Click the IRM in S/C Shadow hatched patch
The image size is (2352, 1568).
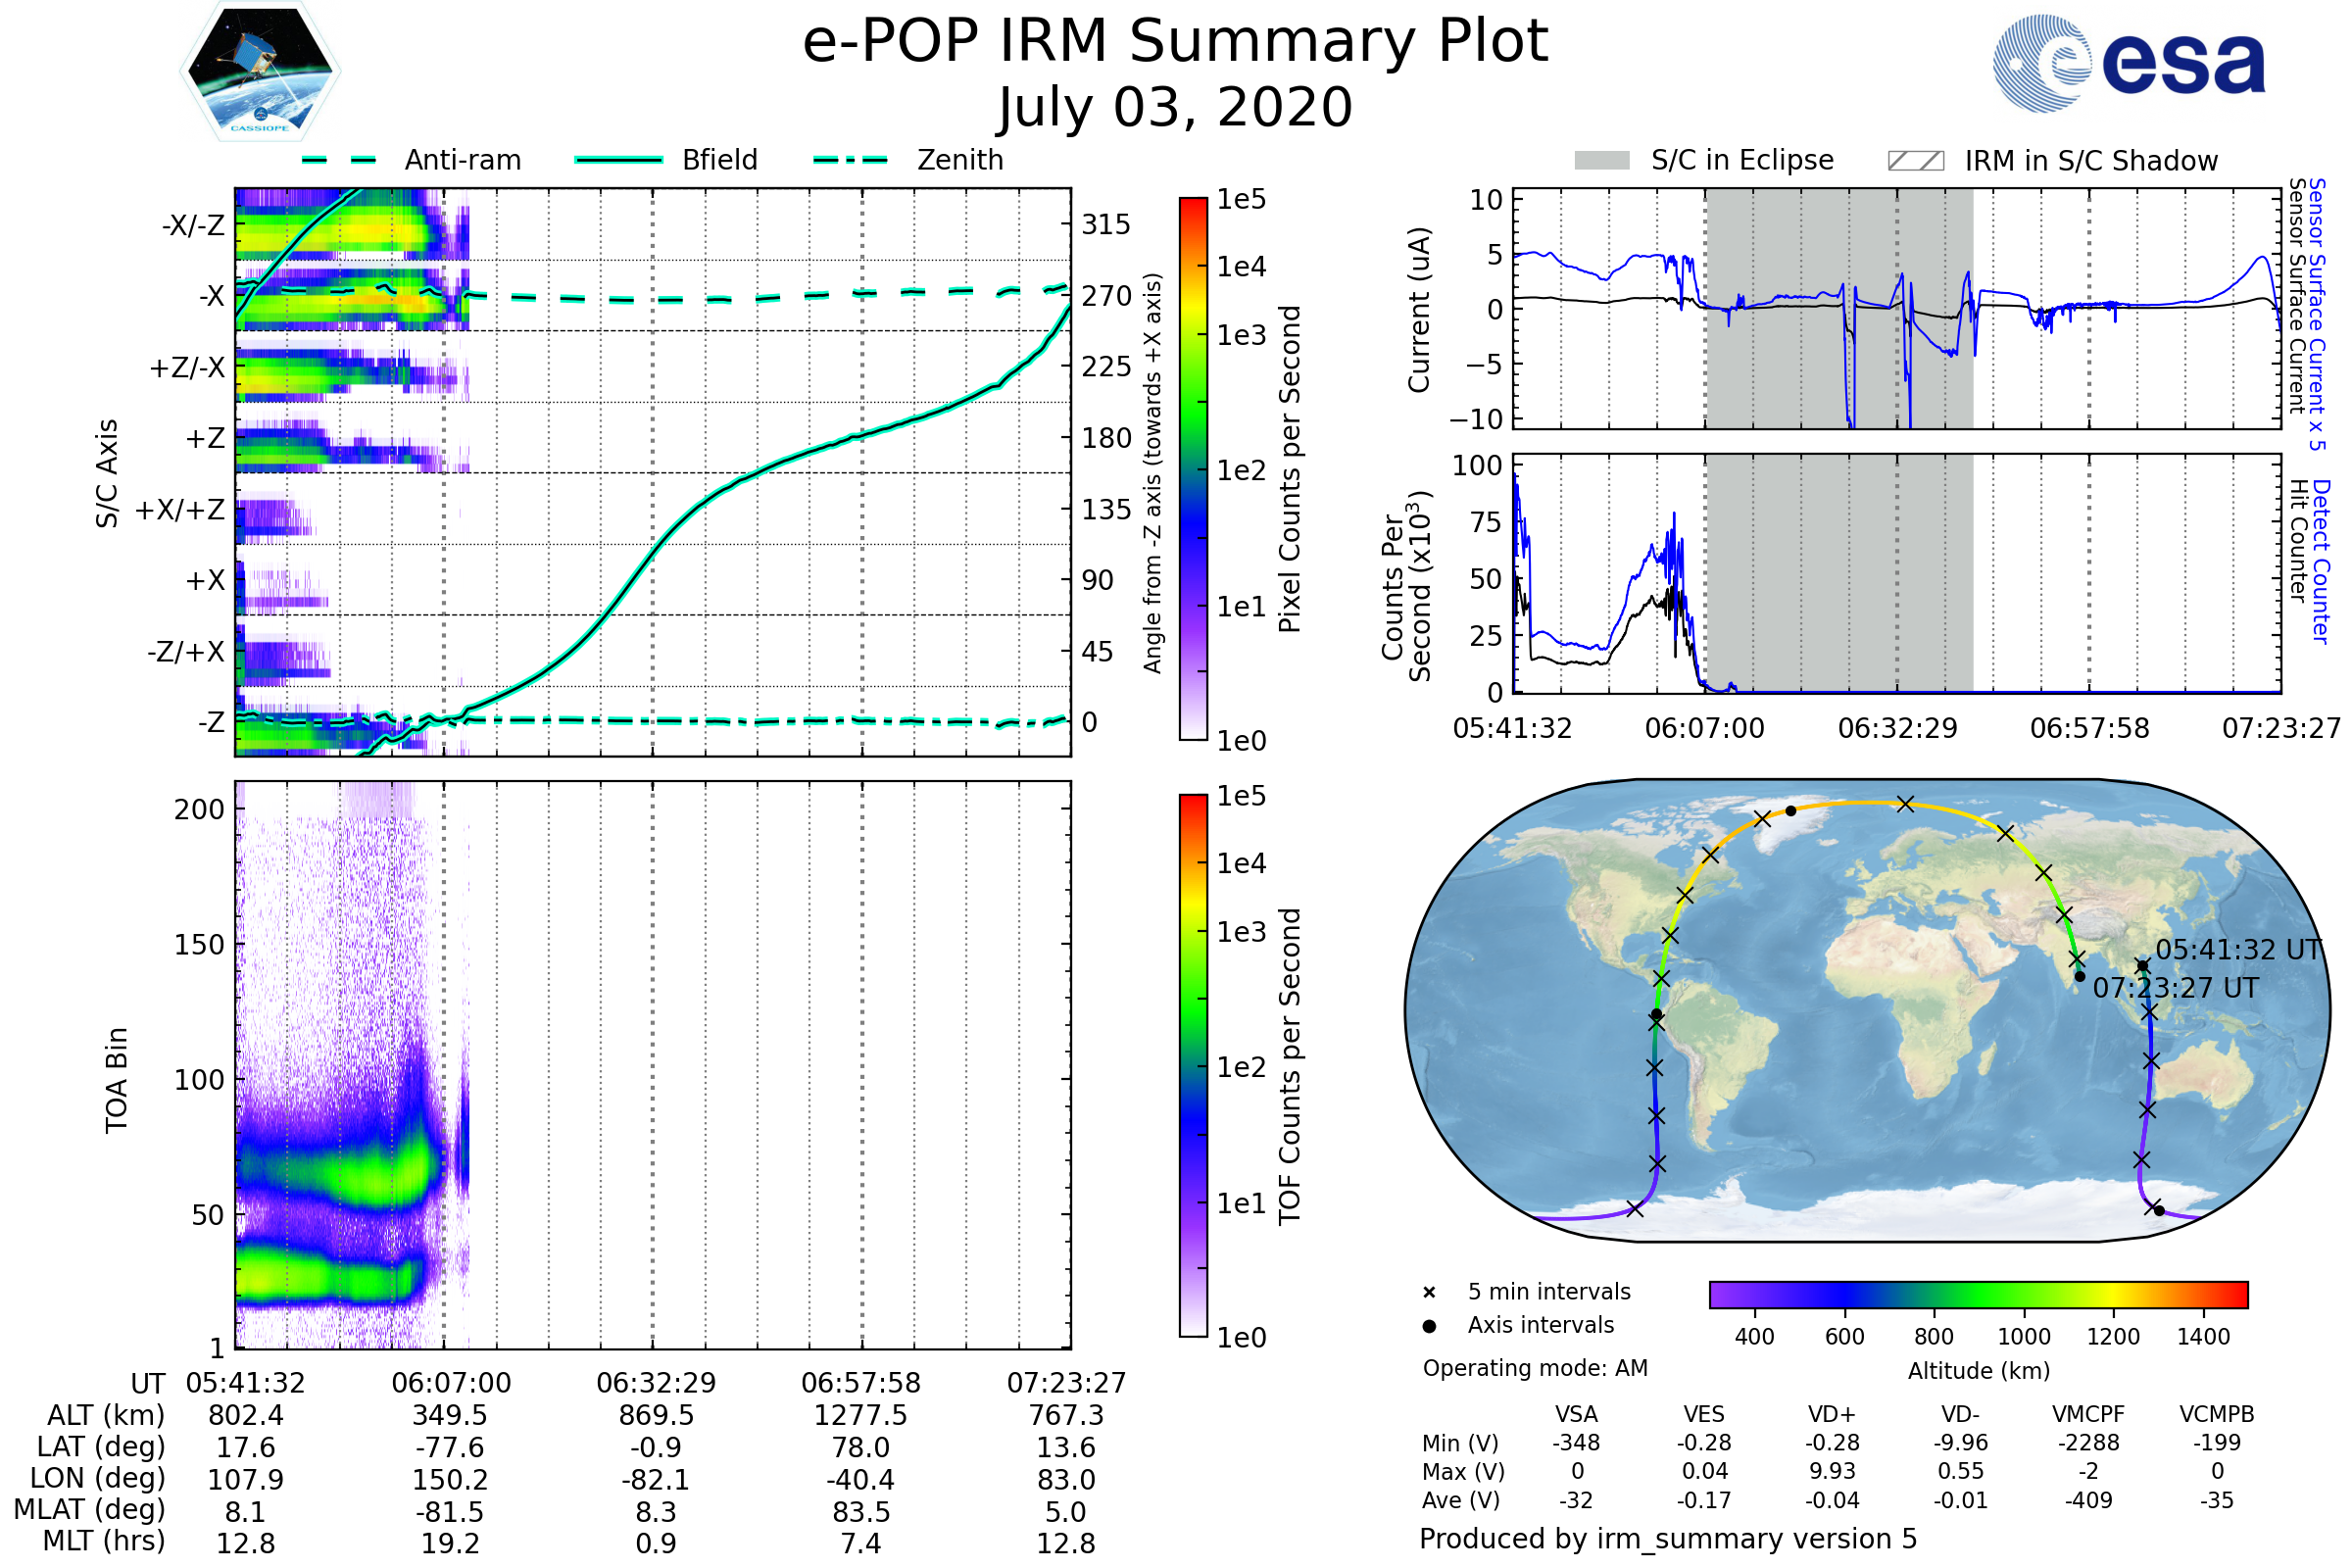1915,161
